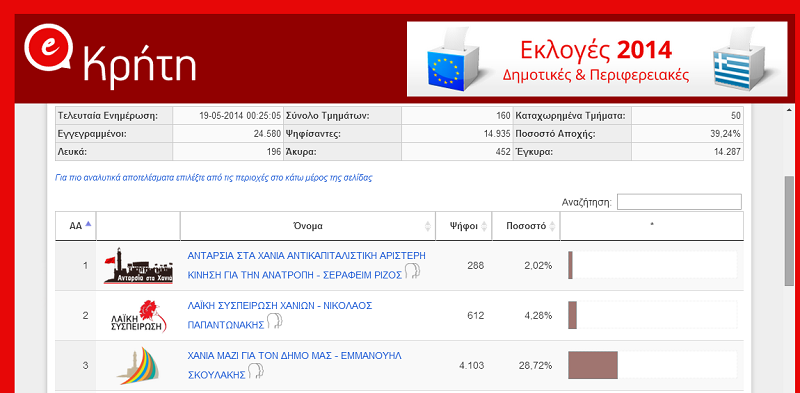Click candidates icon next to ΣΕΡΑΦΕΙΜ ΡΙΖΟΣ
800x393 pixels.
tap(412, 272)
